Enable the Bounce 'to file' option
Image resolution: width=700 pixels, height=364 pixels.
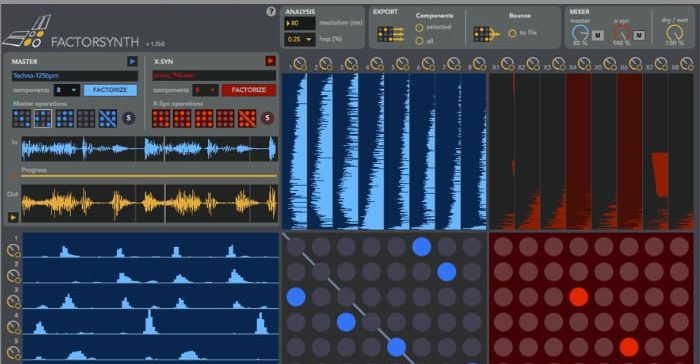512,33
